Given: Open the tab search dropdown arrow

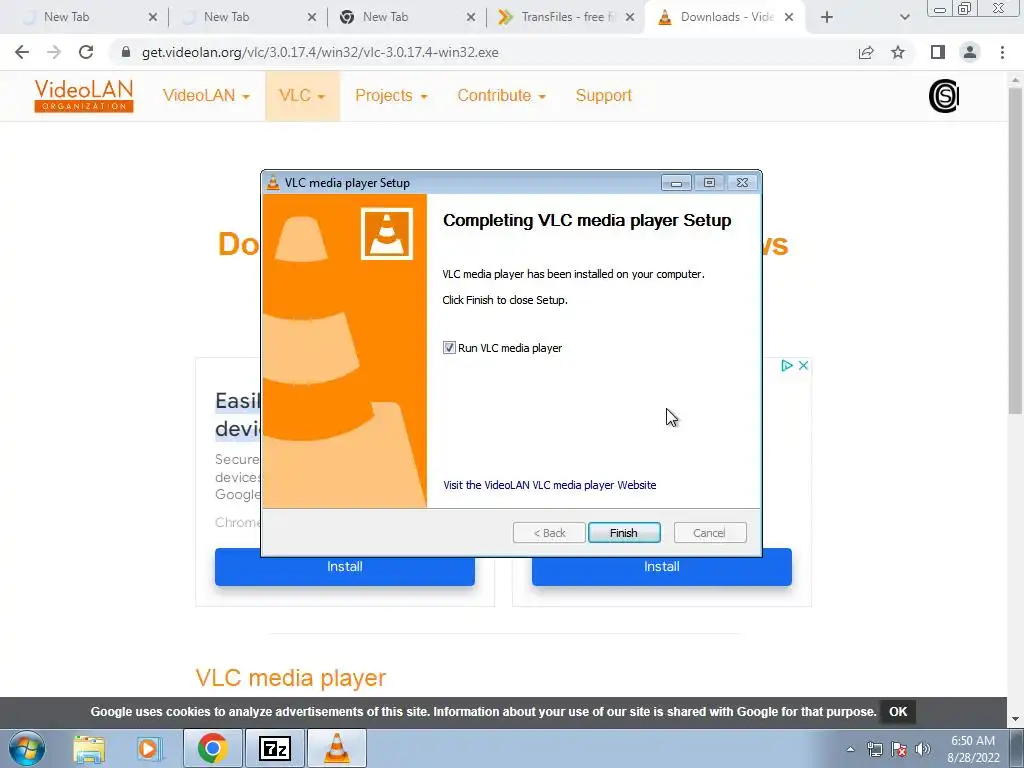Looking at the screenshot, I should (904, 18).
